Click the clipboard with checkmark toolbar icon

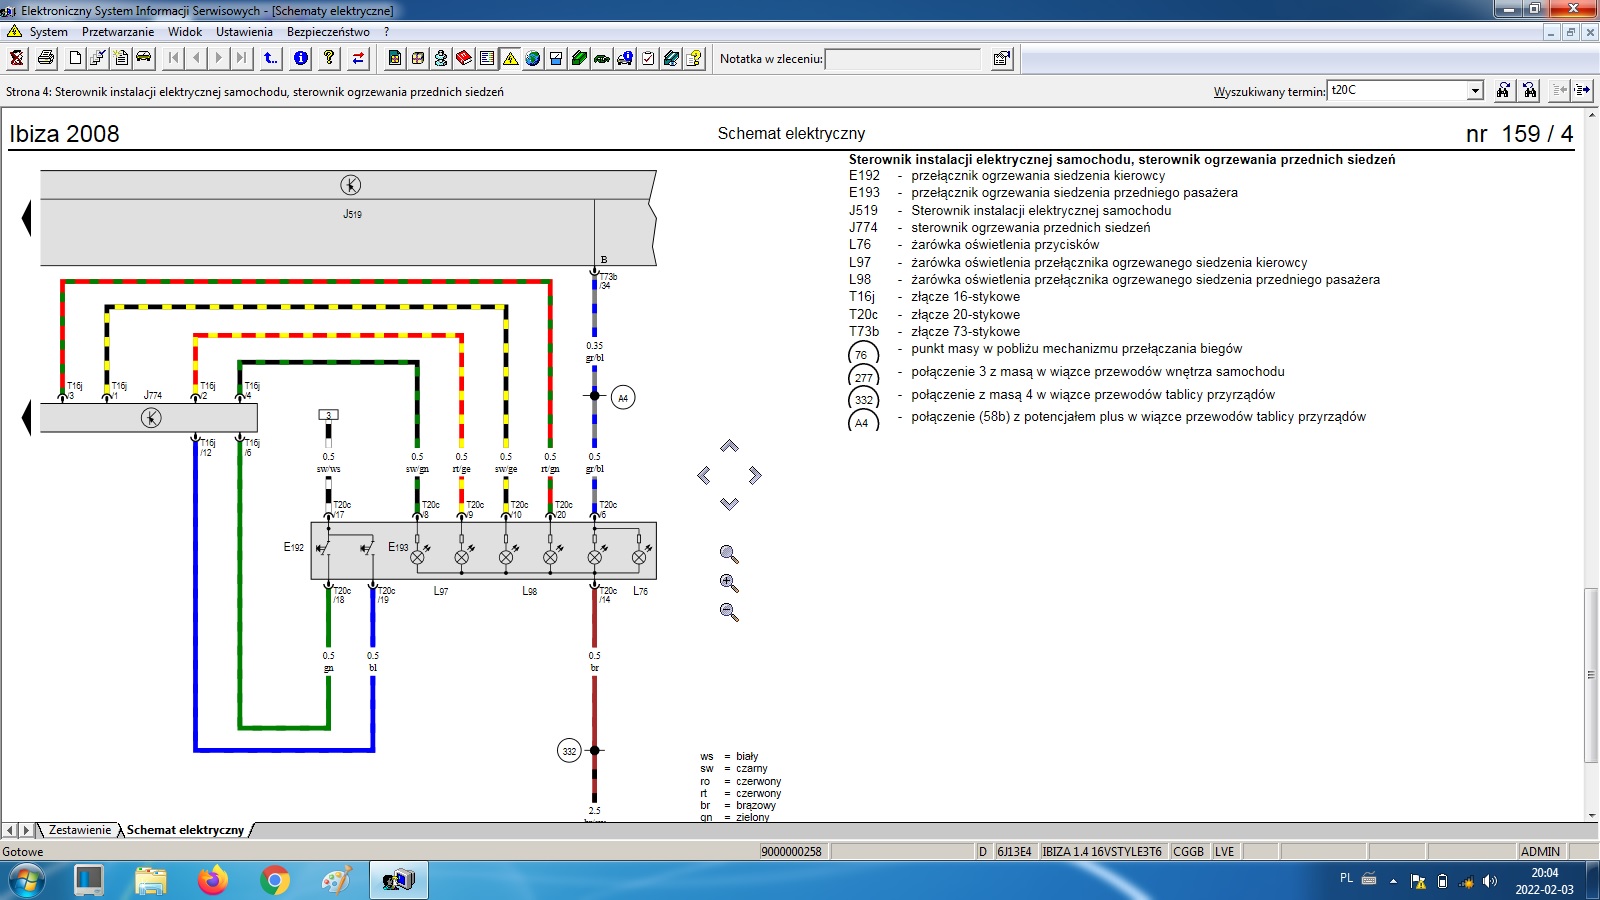point(648,58)
